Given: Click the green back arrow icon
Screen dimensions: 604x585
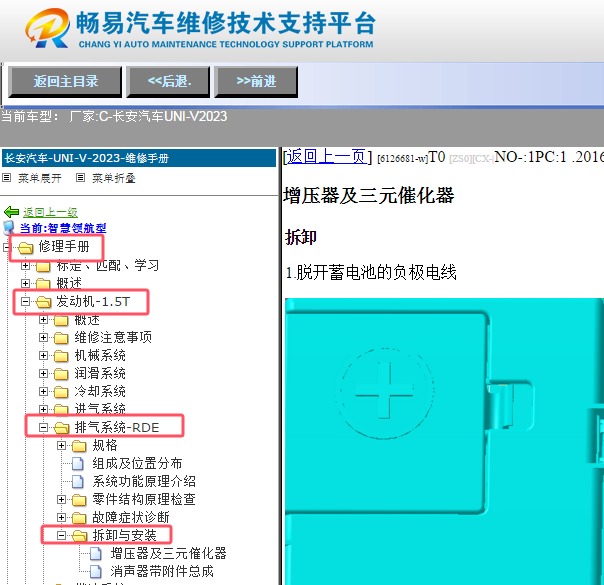Looking at the screenshot, I should [x=11, y=212].
